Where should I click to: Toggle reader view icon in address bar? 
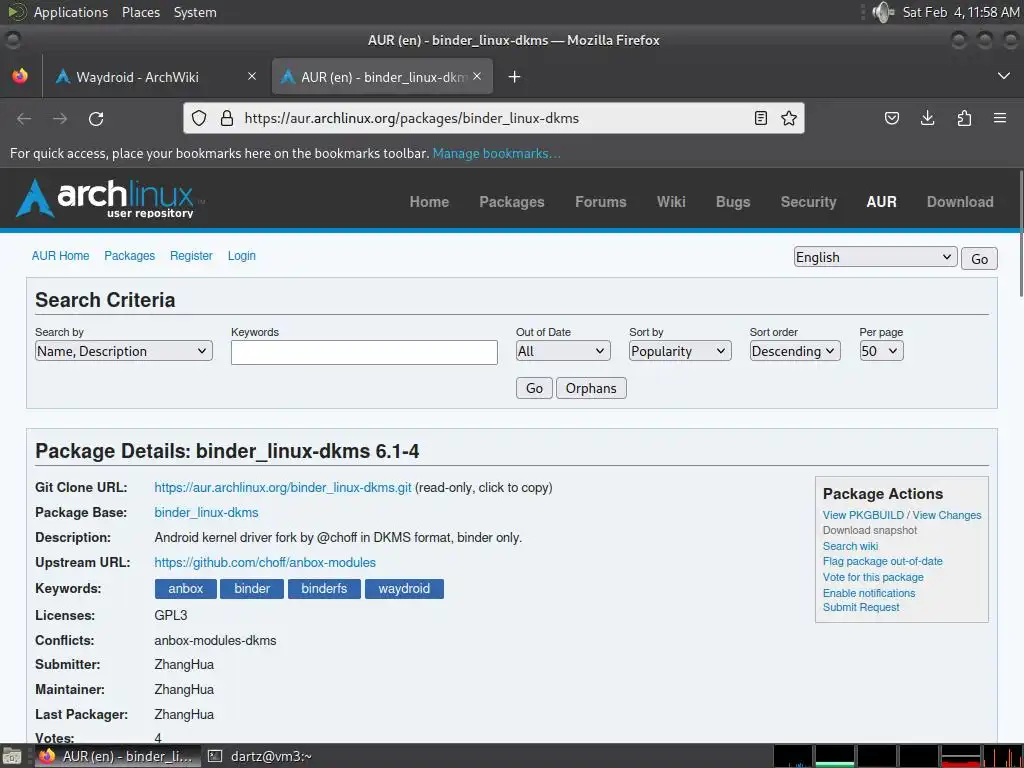pos(761,118)
